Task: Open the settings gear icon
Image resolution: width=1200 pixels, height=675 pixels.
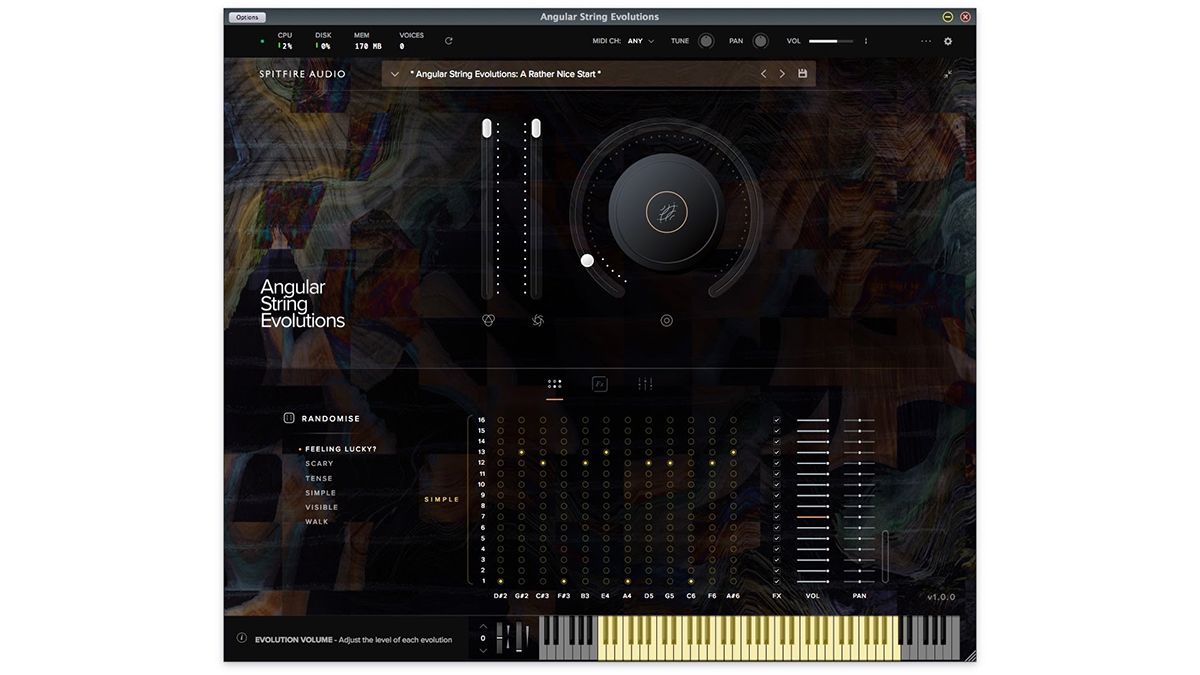Action: 948,41
